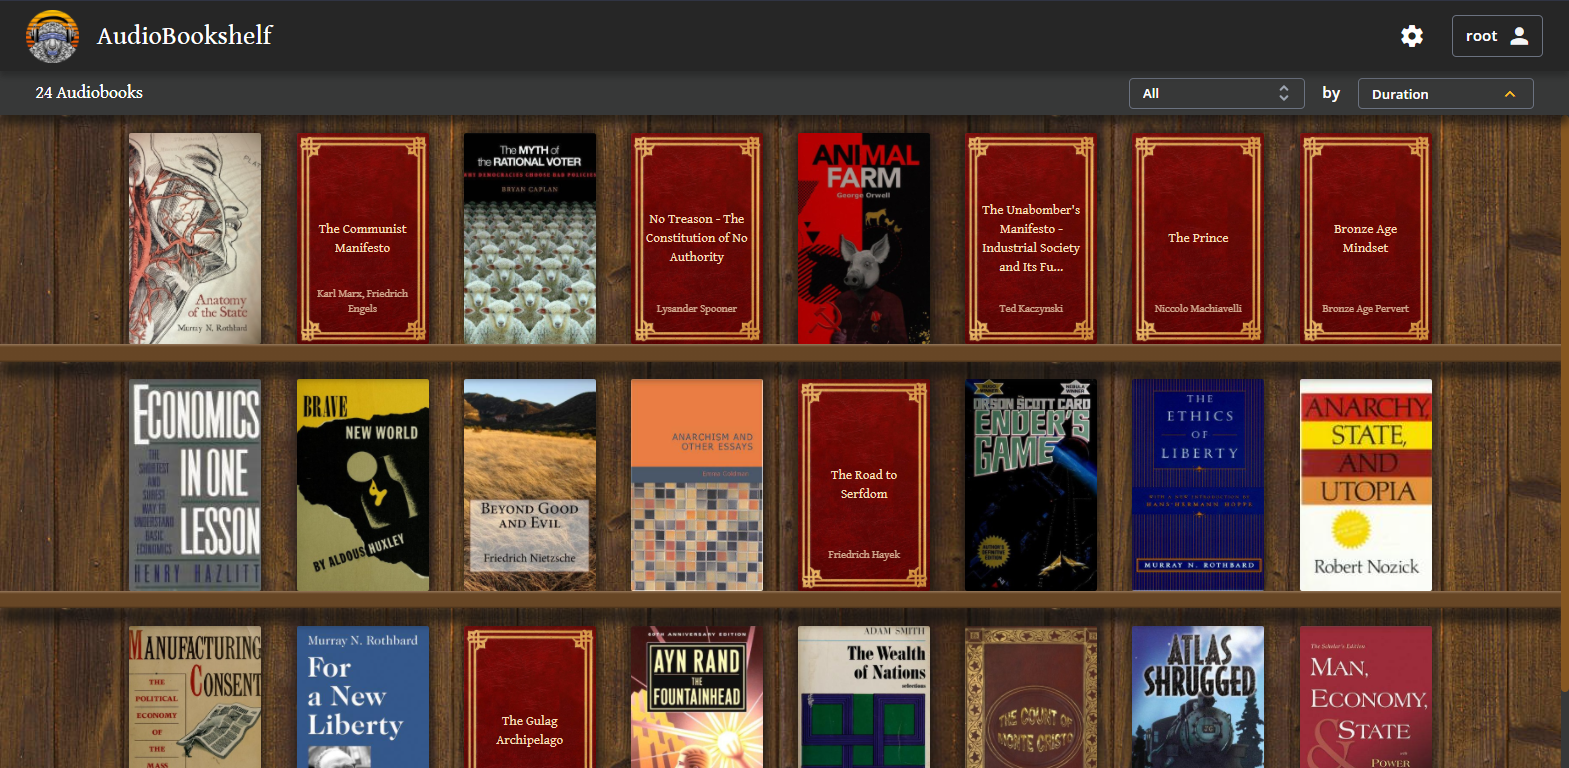Select The Road to Serfdom book
The width and height of the screenshot is (1569, 768).
tap(864, 485)
